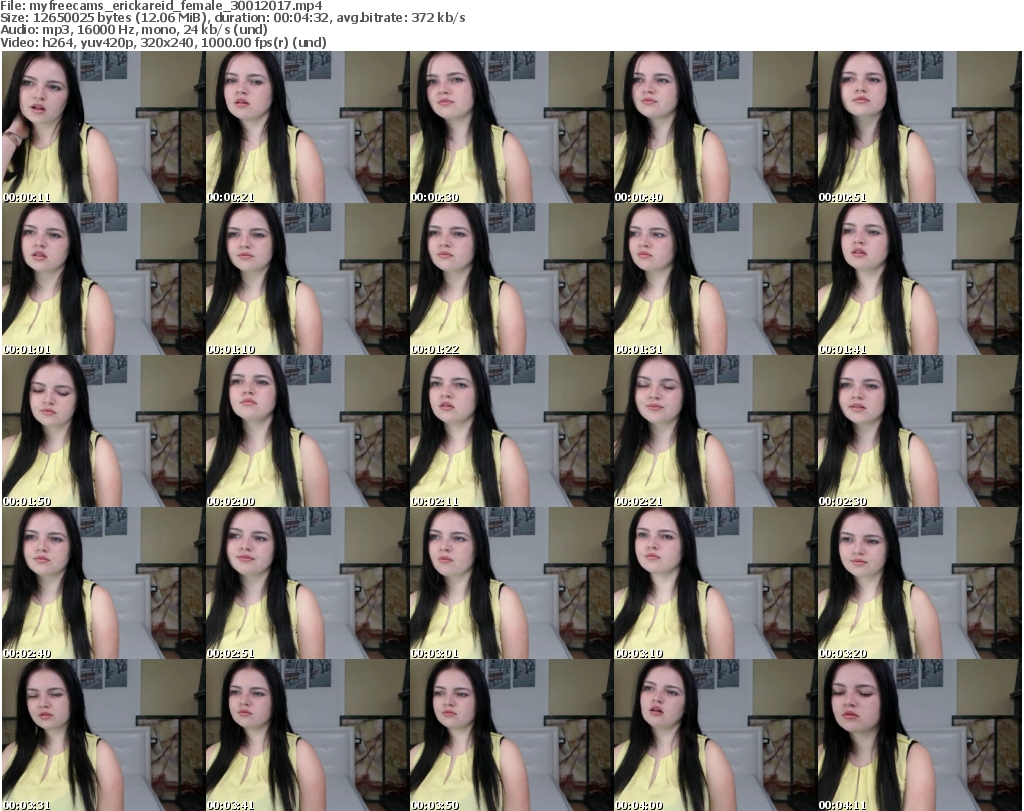
Task: Pick the frame labeled 00:00:40
Action: click(715, 127)
